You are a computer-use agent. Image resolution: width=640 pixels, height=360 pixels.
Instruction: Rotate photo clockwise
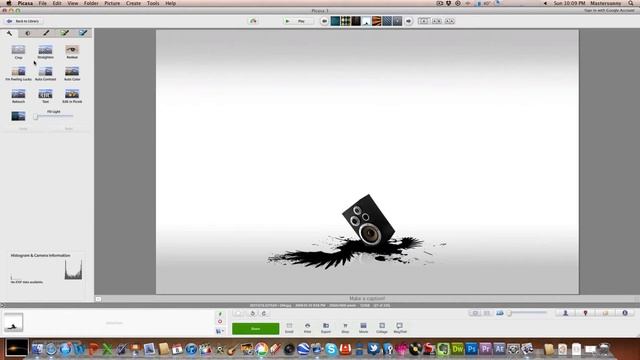click(264, 313)
